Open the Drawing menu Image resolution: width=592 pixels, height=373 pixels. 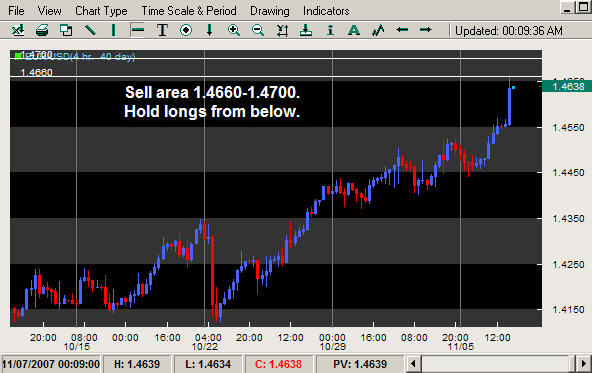(x=270, y=11)
